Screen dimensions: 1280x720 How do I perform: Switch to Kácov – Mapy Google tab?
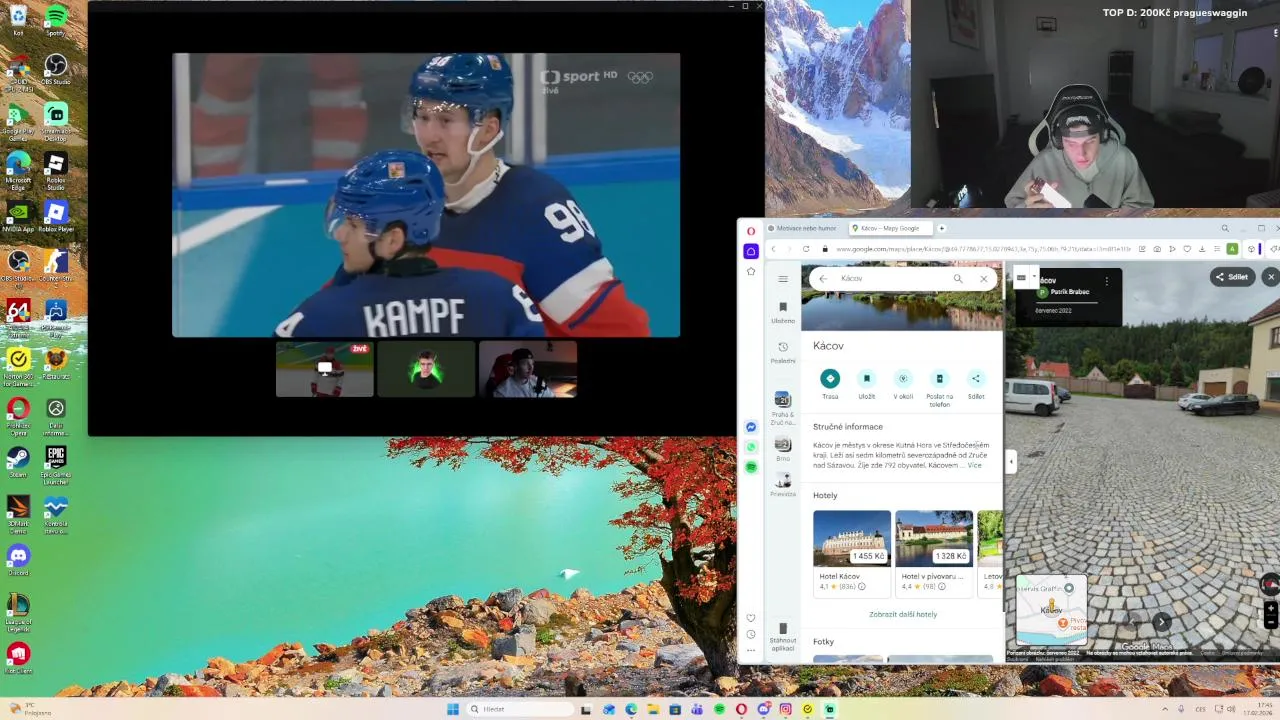point(890,228)
